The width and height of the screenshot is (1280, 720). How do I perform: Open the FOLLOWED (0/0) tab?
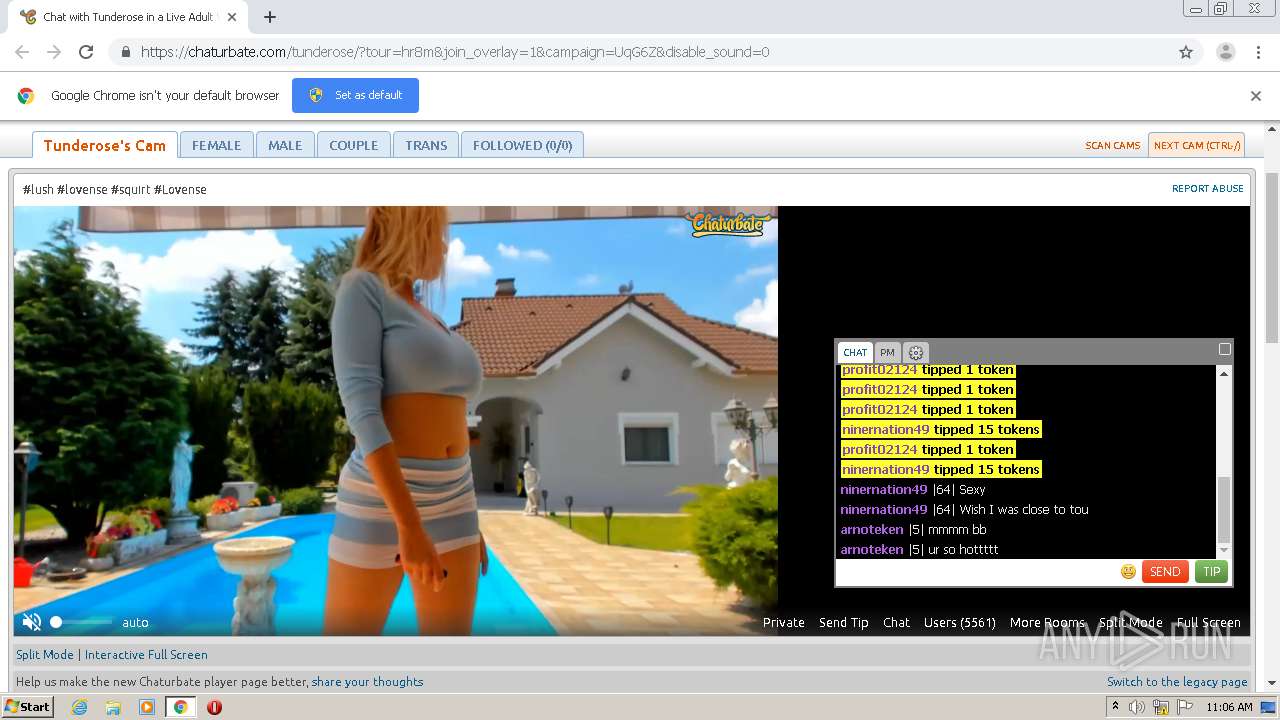pyautogui.click(x=522, y=145)
